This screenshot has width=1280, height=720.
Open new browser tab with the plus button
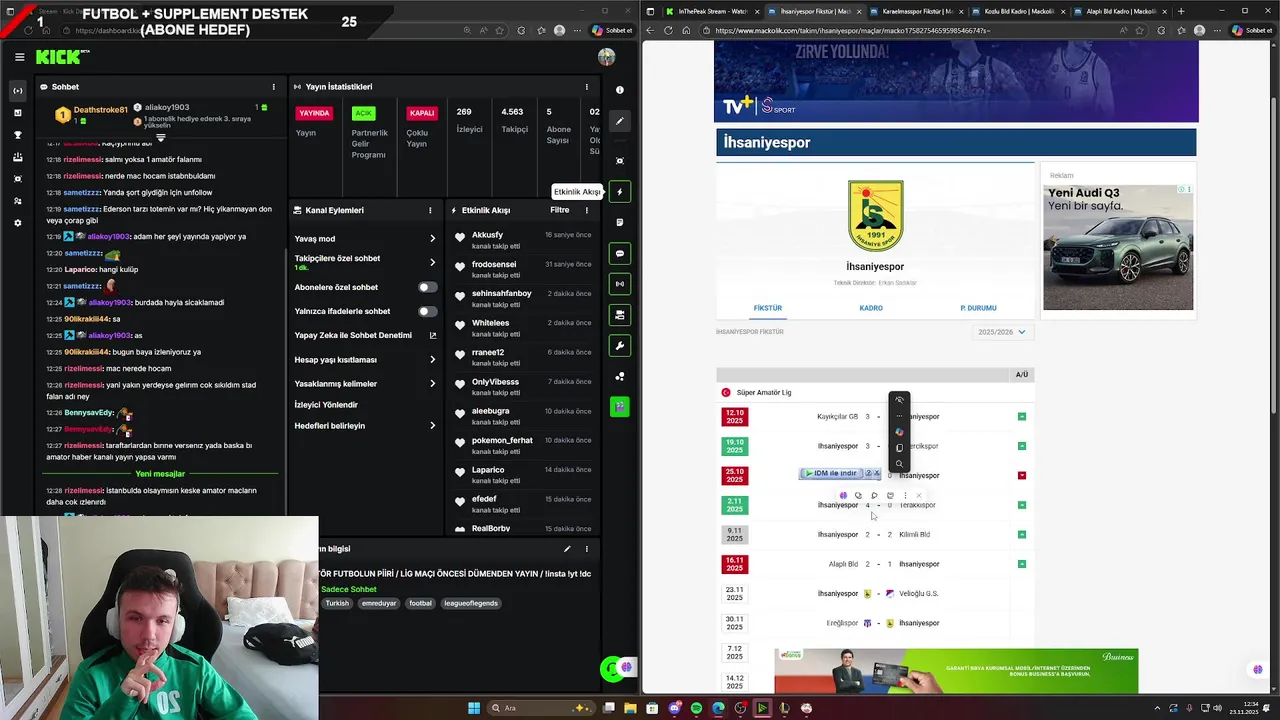[x=1181, y=11]
